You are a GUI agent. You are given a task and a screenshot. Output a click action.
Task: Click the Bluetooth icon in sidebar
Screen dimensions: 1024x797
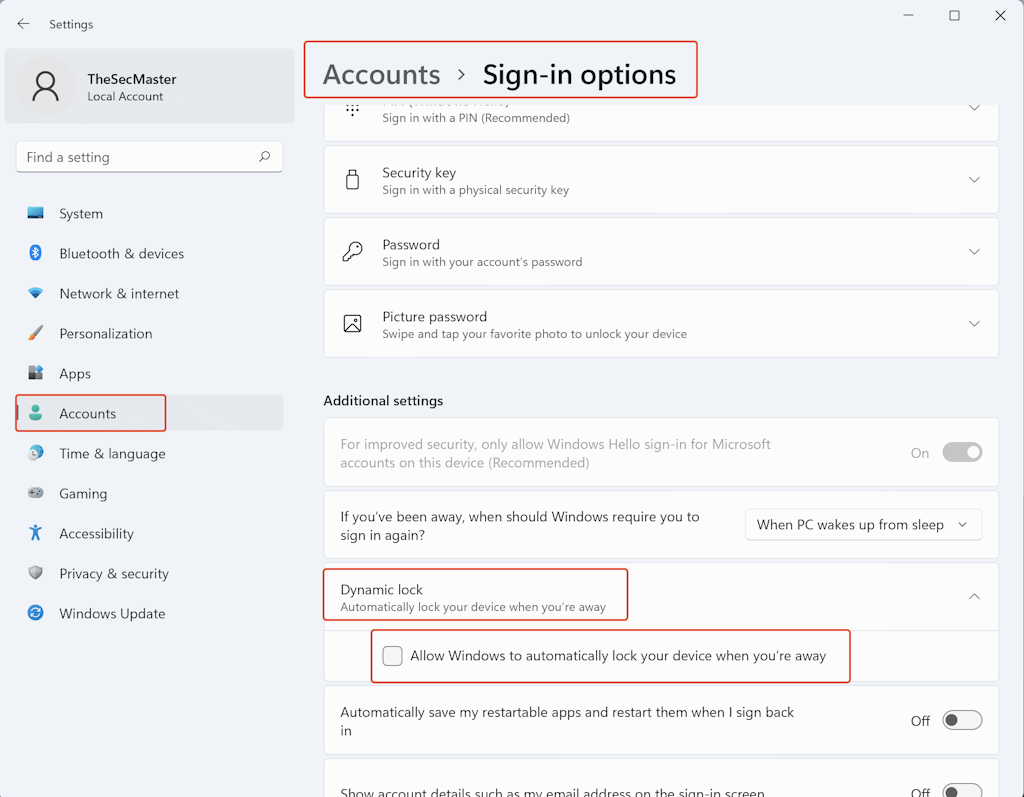click(x=35, y=253)
